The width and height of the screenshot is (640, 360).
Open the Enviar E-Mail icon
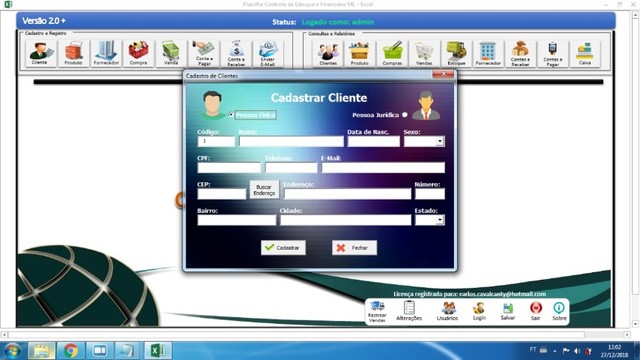coord(268,53)
